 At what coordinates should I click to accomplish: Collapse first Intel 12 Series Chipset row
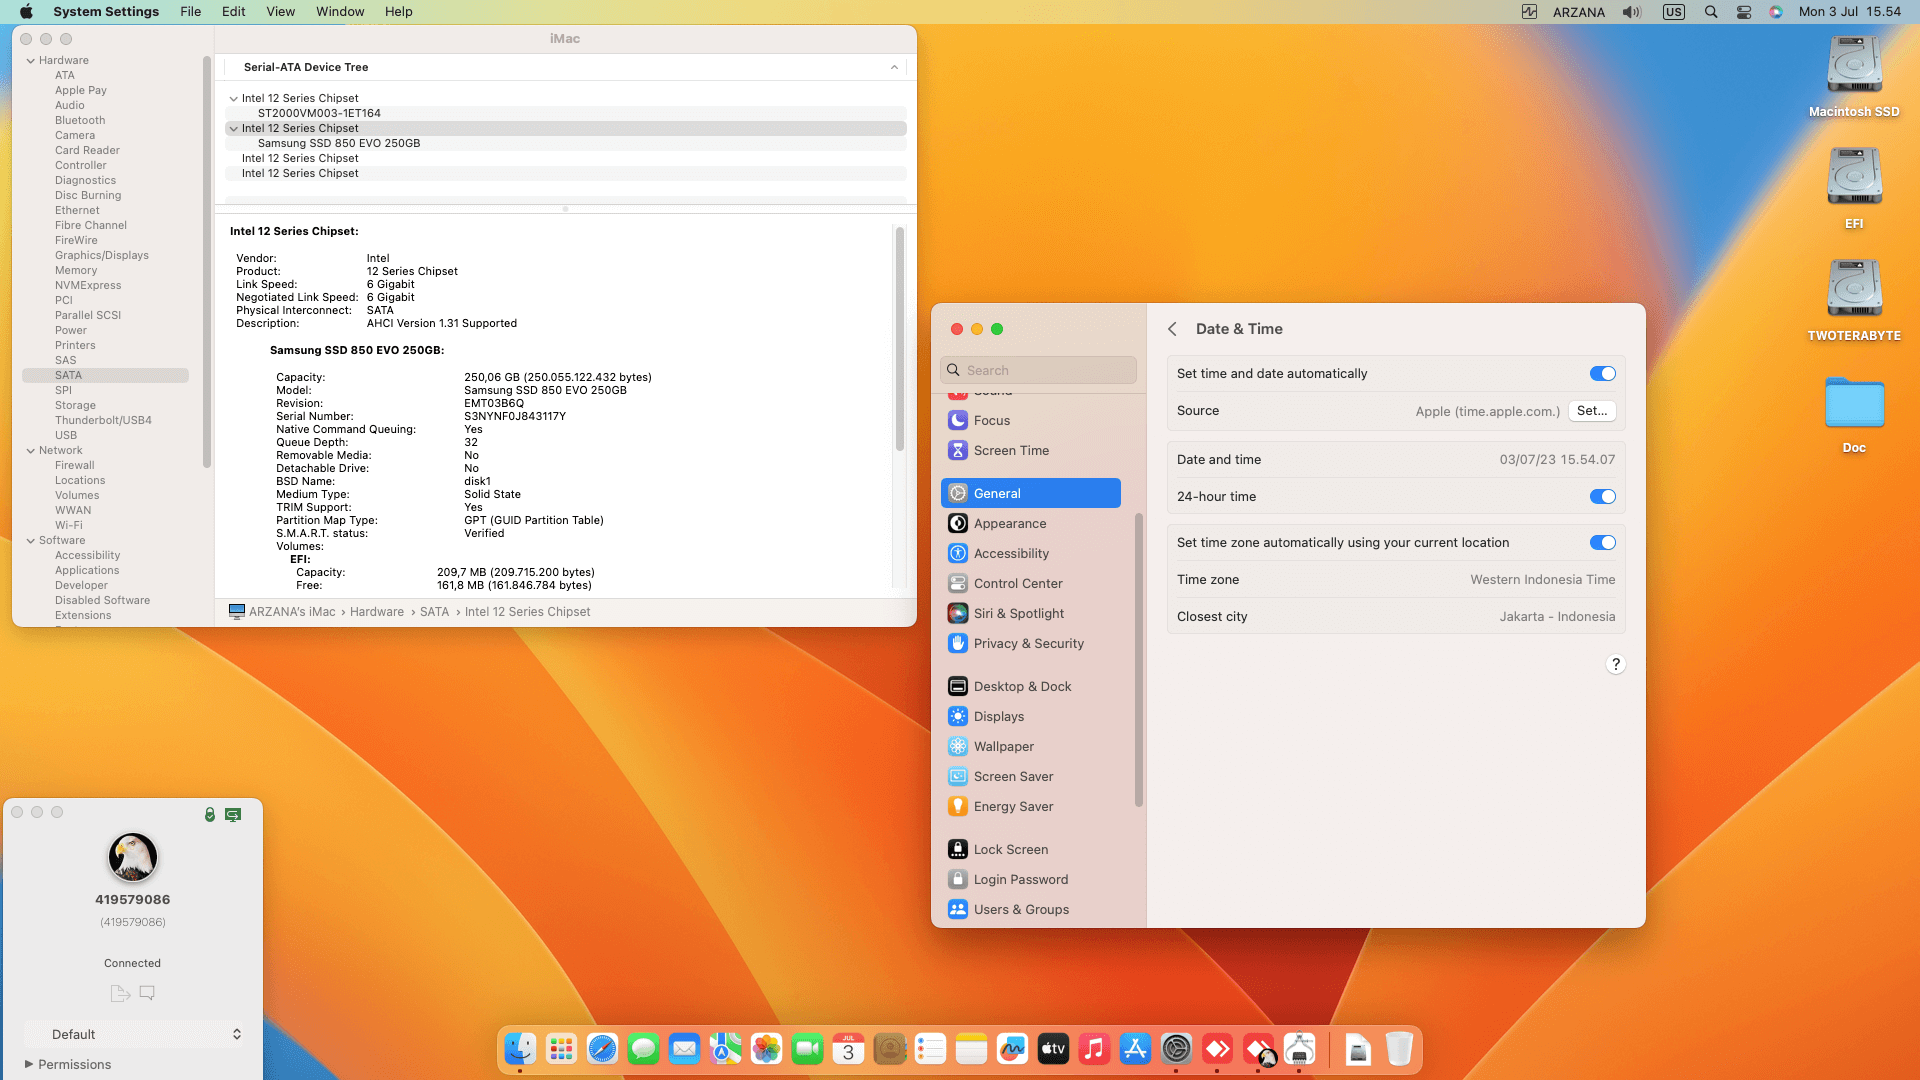tap(233, 99)
